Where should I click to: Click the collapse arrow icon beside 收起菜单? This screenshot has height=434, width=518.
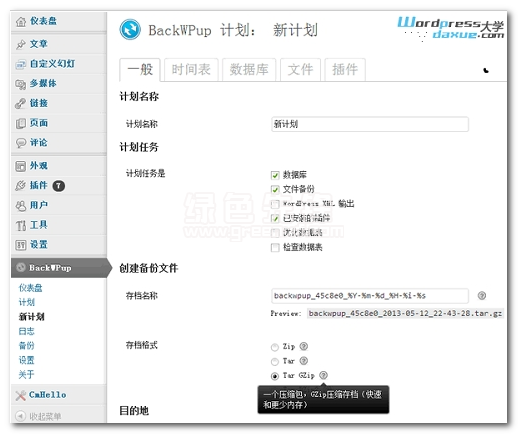click(x=21, y=416)
